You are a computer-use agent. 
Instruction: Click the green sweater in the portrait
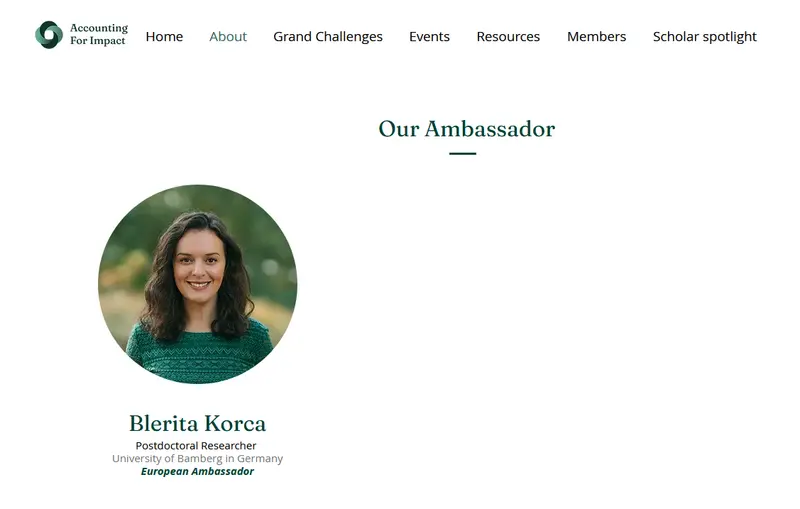click(x=200, y=352)
